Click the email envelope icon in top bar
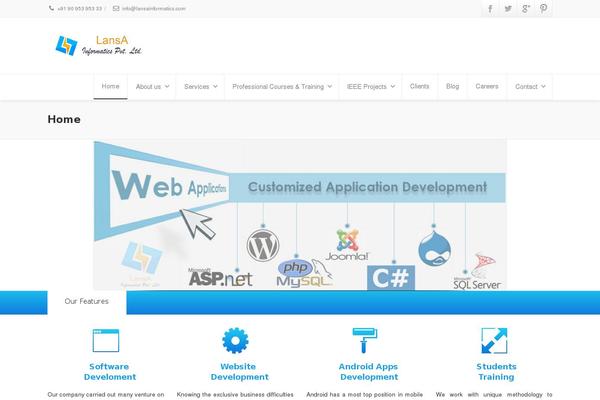Viewport: 600px width, 400px height. (116, 8)
